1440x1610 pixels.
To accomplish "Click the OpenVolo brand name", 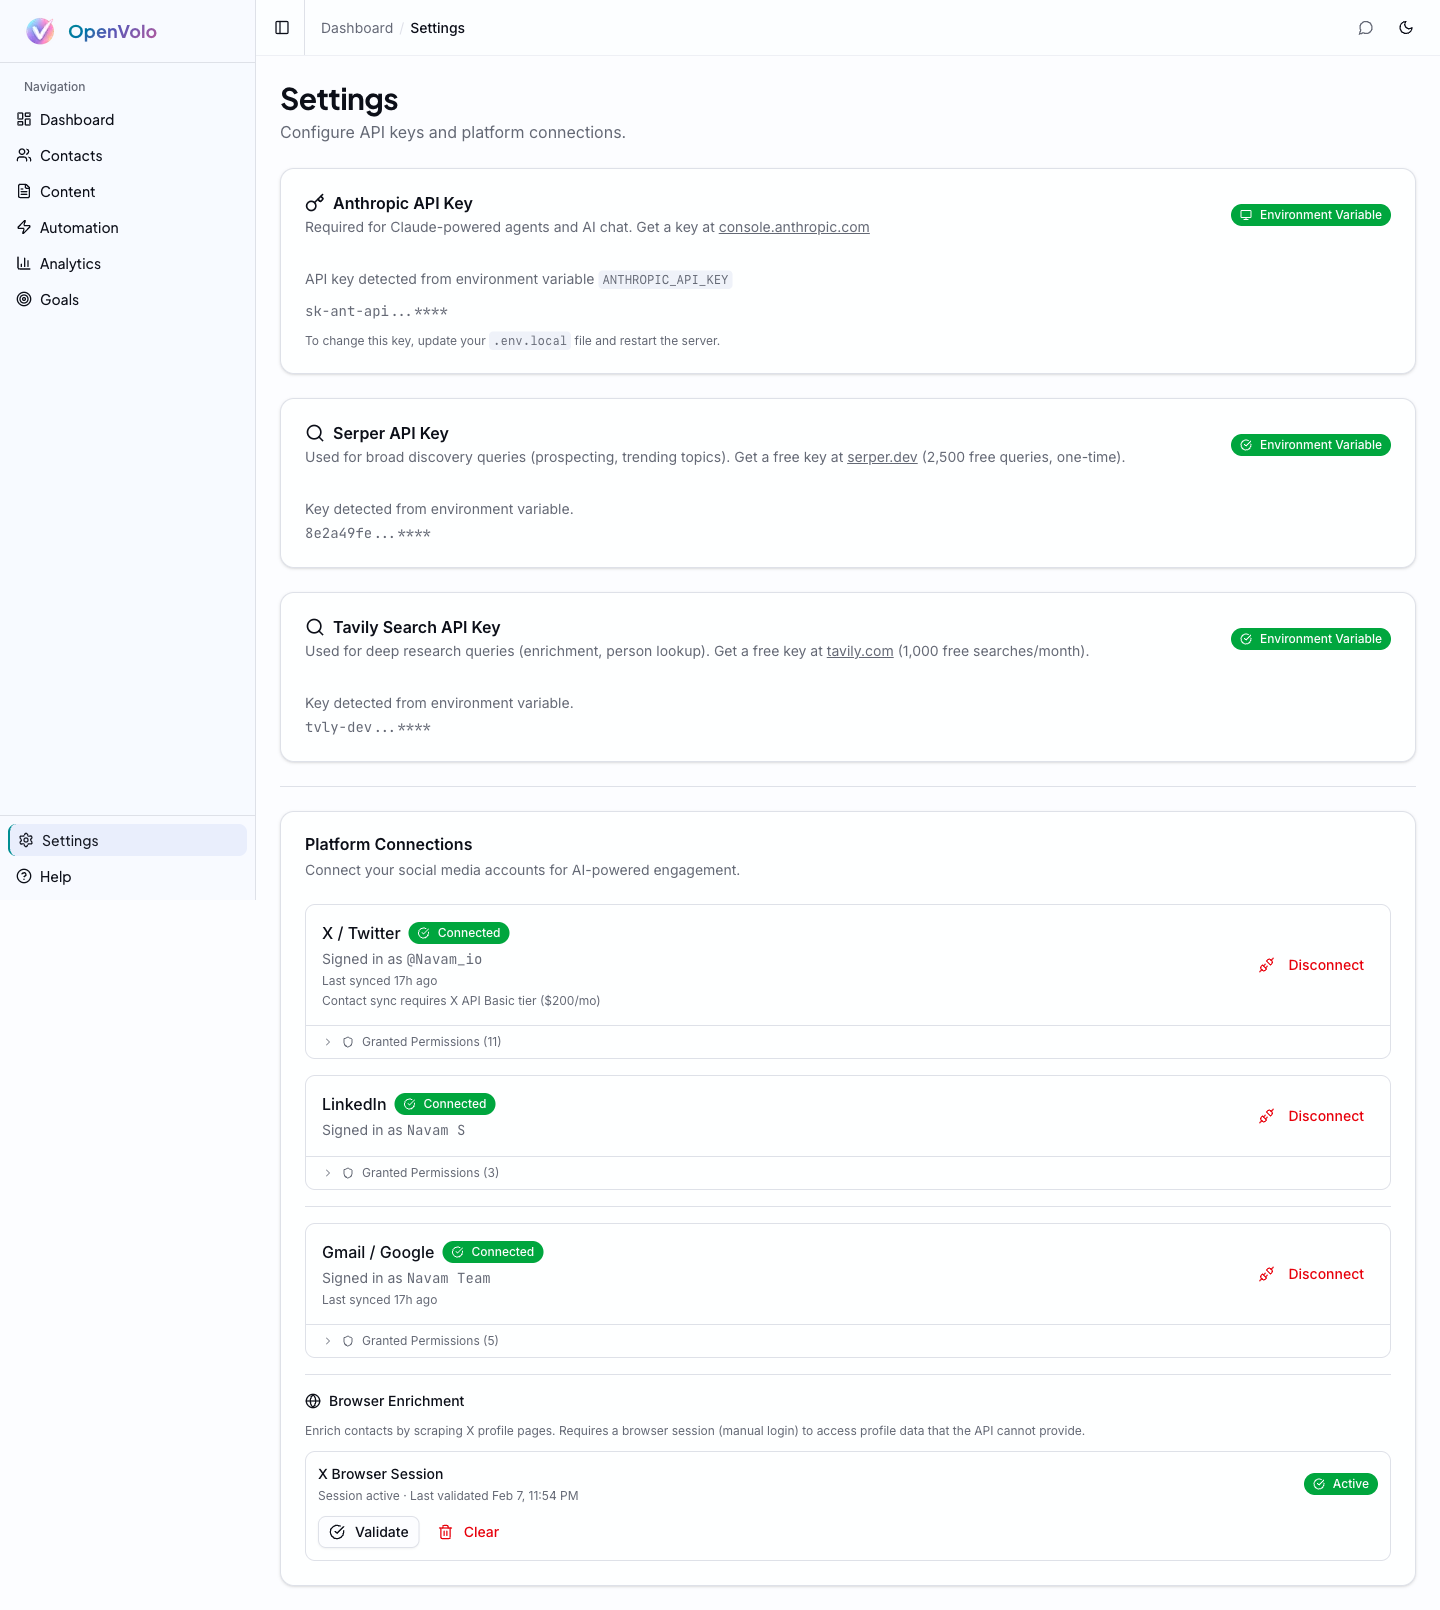I will point(112,31).
